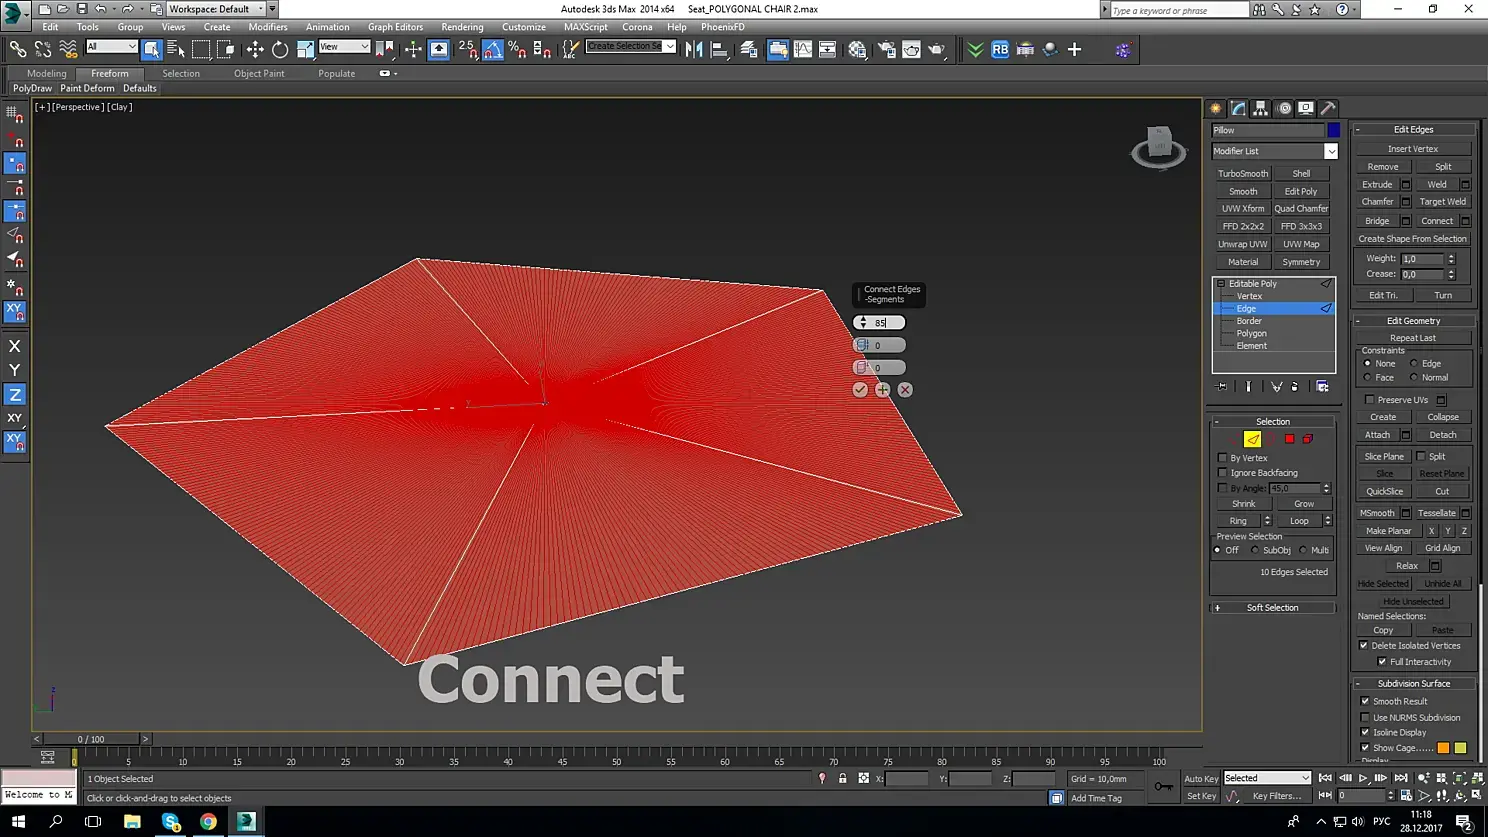
Task: Open the Graph Editors menu
Action: [395, 27]
